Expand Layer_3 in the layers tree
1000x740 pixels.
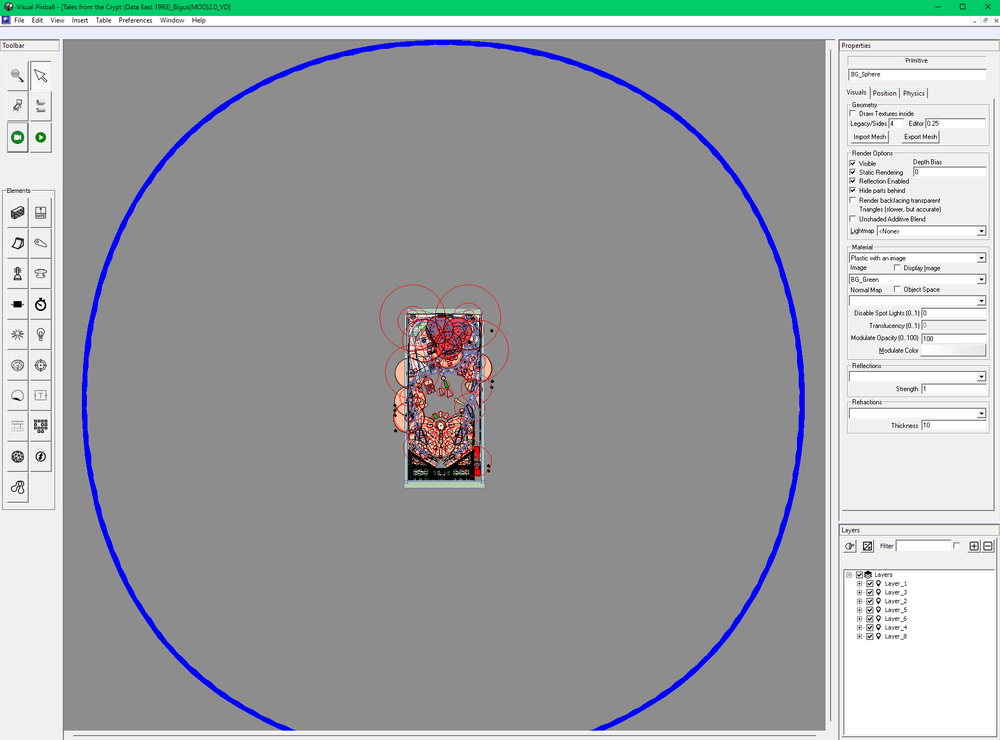point(859,593)
